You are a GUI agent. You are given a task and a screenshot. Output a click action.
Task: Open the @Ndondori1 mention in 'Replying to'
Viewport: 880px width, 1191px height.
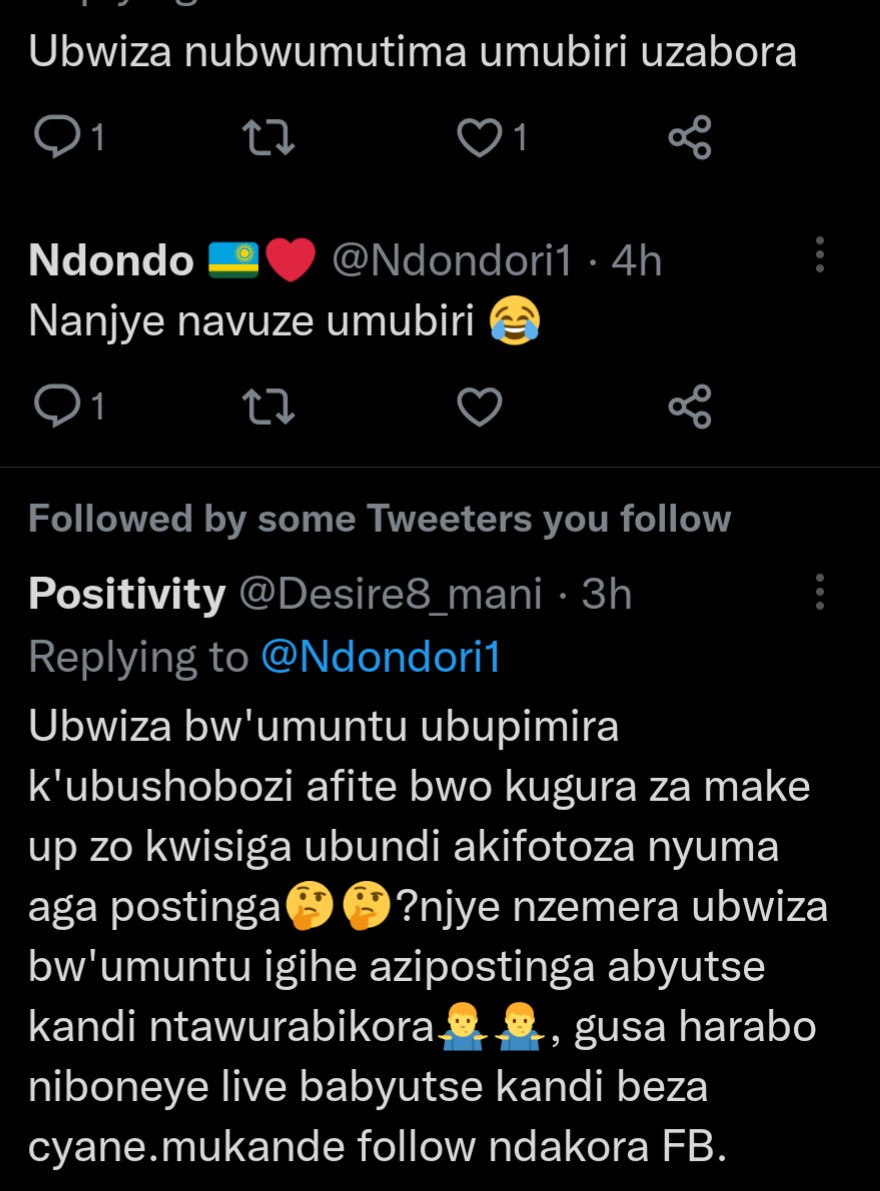click(380, 657)
